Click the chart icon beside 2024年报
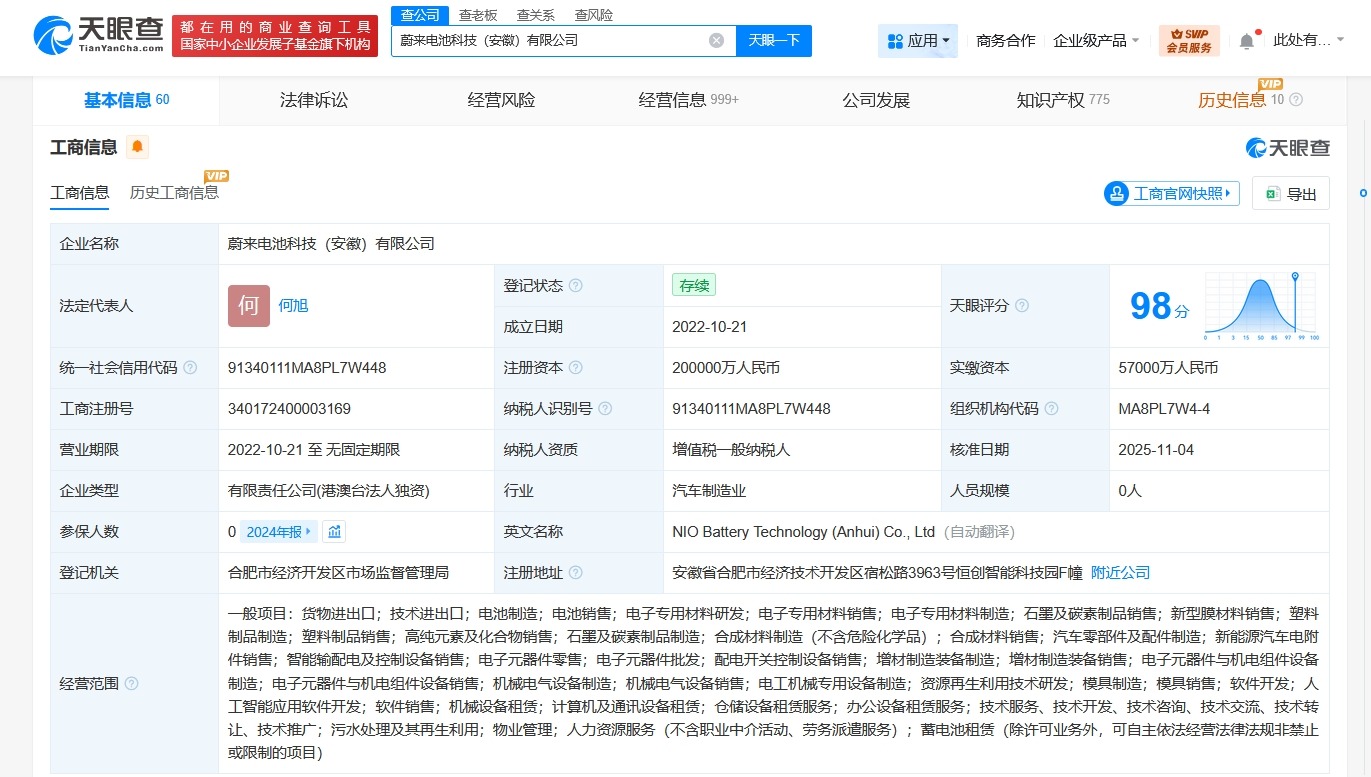1371x777 pixels. (x=334, y=531)
